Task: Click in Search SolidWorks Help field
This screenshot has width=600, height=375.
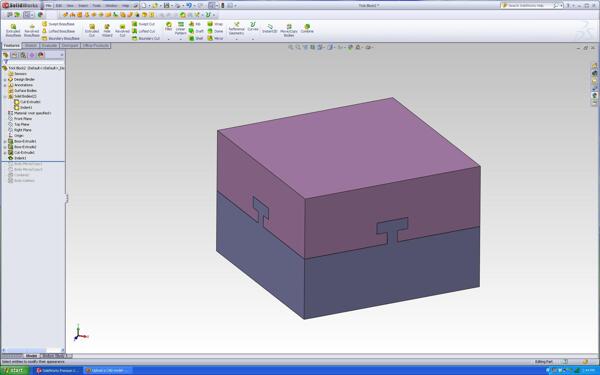Action: (530, 5)
